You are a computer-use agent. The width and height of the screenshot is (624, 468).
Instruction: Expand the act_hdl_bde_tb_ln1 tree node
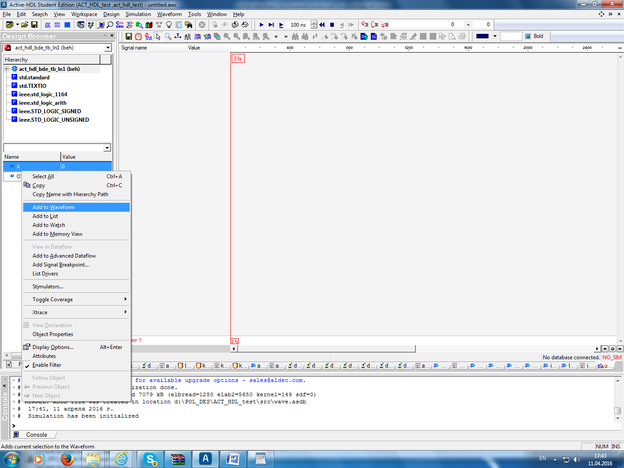7,69
